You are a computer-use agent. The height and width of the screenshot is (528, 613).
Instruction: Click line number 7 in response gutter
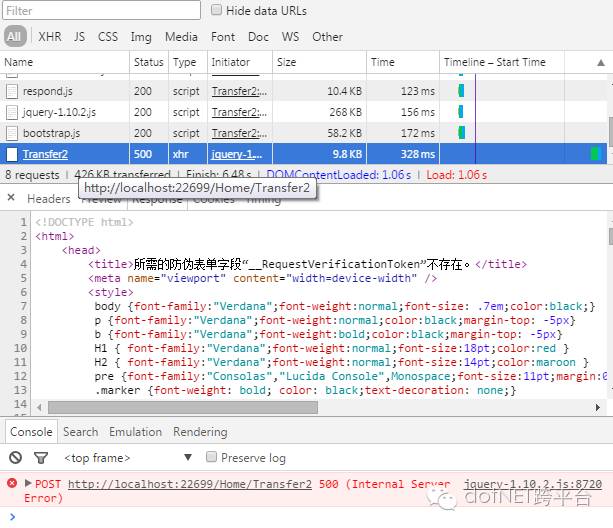(23, 306)
